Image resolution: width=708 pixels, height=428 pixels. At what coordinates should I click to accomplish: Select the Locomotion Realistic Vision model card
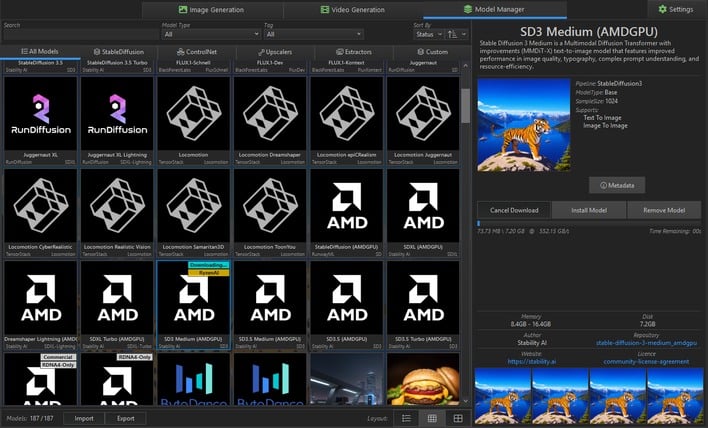pos(117,213)
